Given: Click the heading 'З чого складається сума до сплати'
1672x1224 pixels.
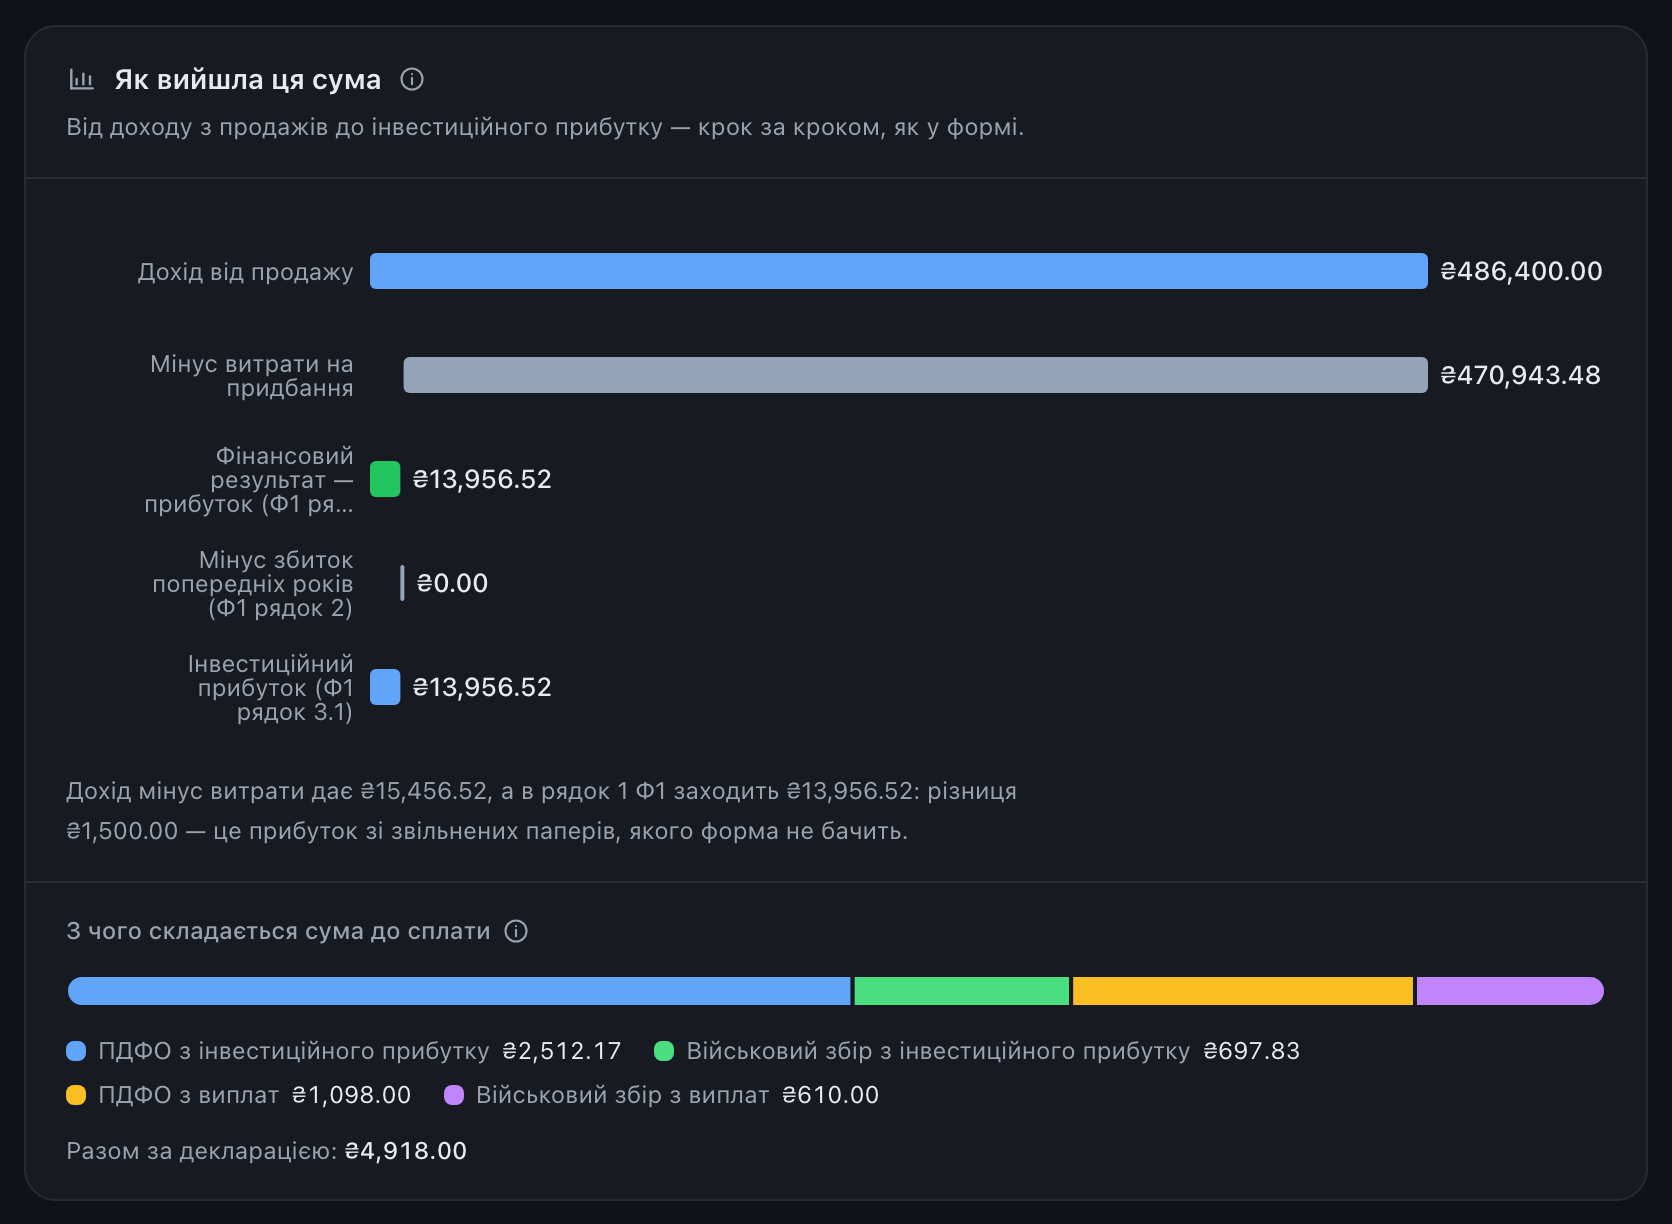Looking at the screenshot, I should [x=279, y=931].
